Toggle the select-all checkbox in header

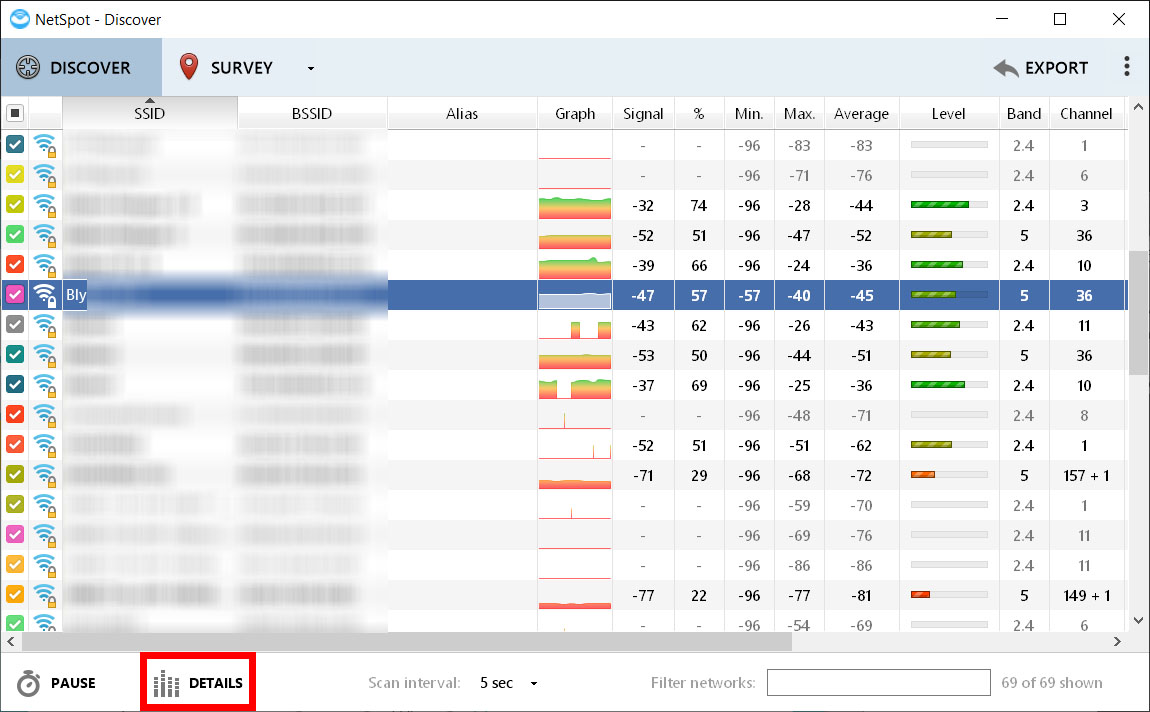(x=15, y=114)
